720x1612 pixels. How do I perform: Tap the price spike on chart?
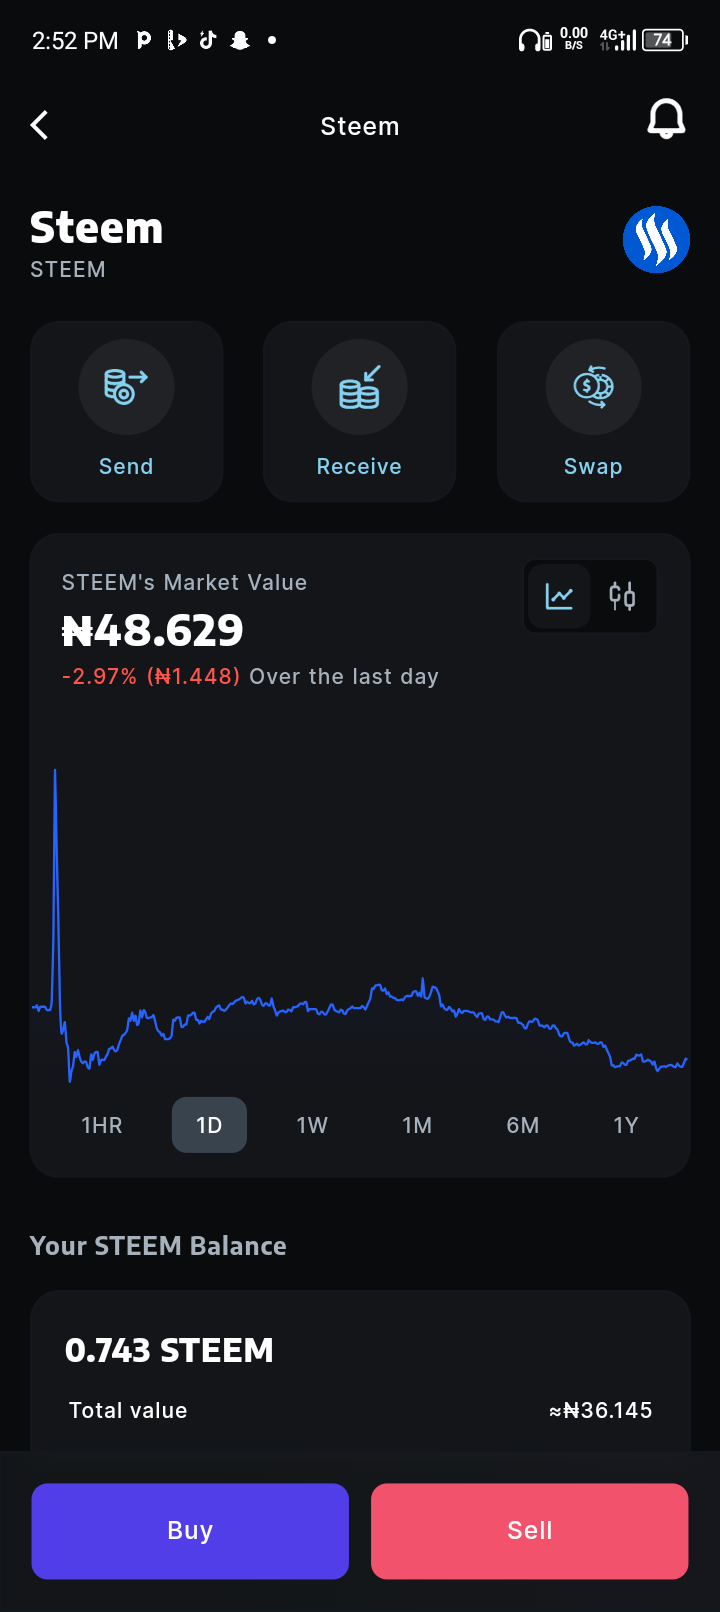pyautogui.click(x=55, y=775)
